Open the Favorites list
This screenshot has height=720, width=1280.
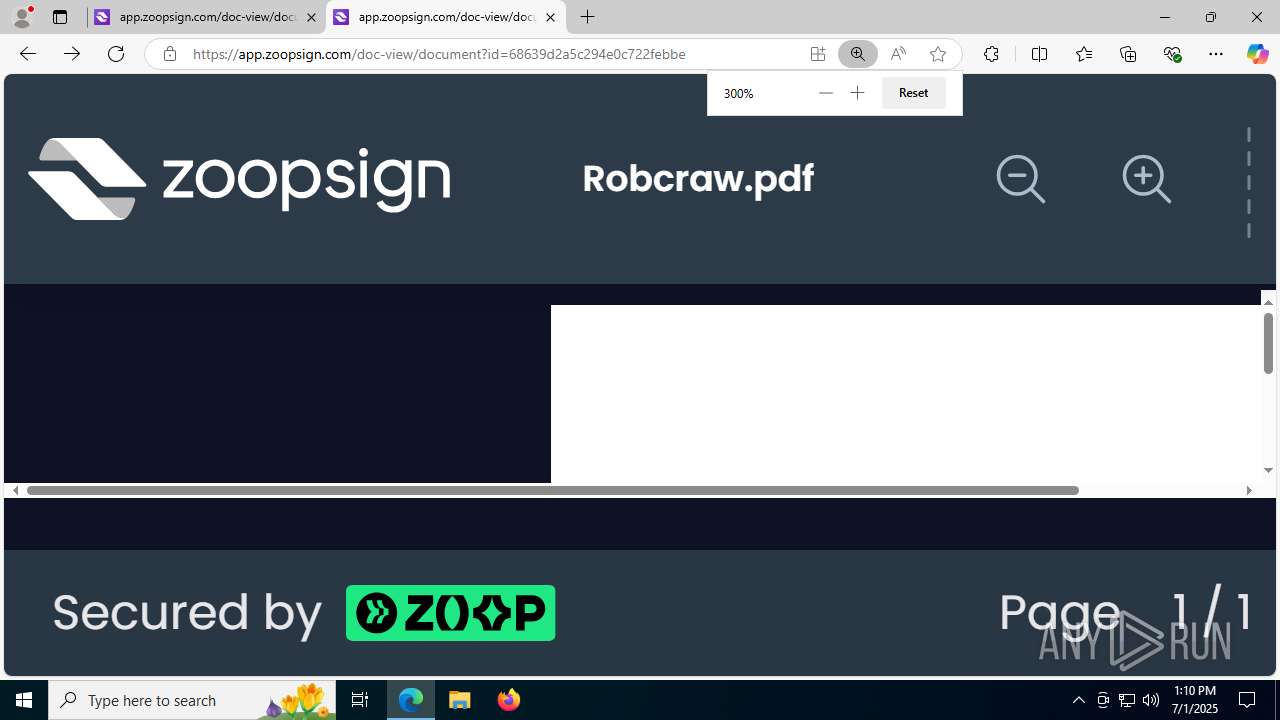1084,54
